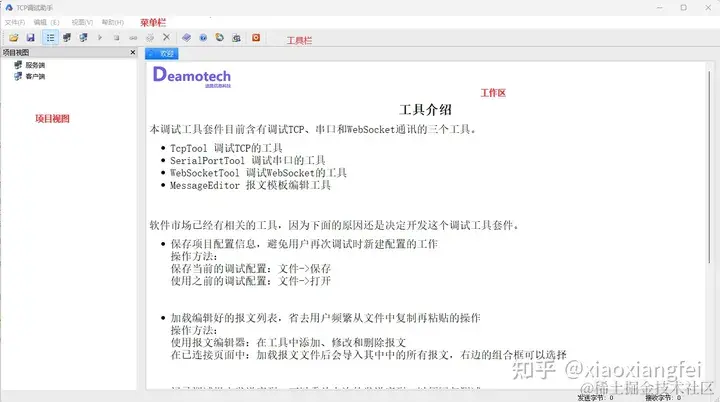
Task: Click the X delete toolbar icon
Action: point(166,37)
